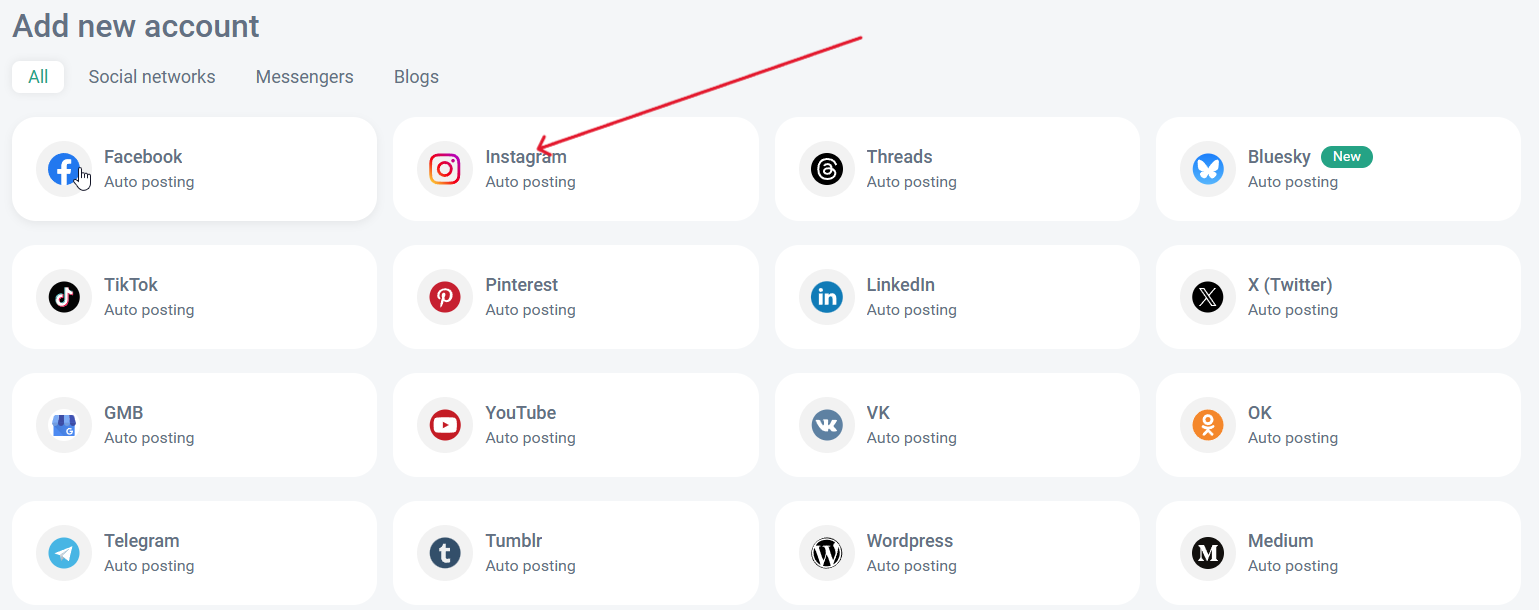Click the green New badge on Bluesky

1346,157
